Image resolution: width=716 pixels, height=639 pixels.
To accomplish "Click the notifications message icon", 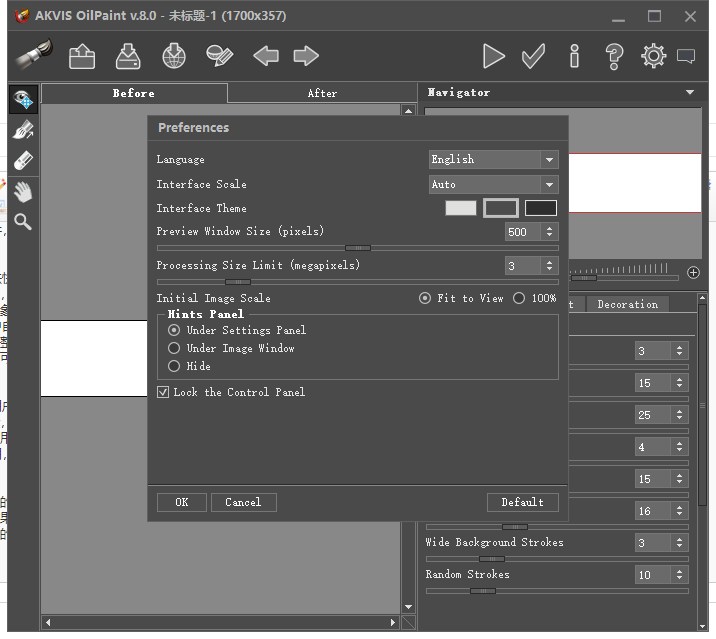I will click(x=686, y=56).
